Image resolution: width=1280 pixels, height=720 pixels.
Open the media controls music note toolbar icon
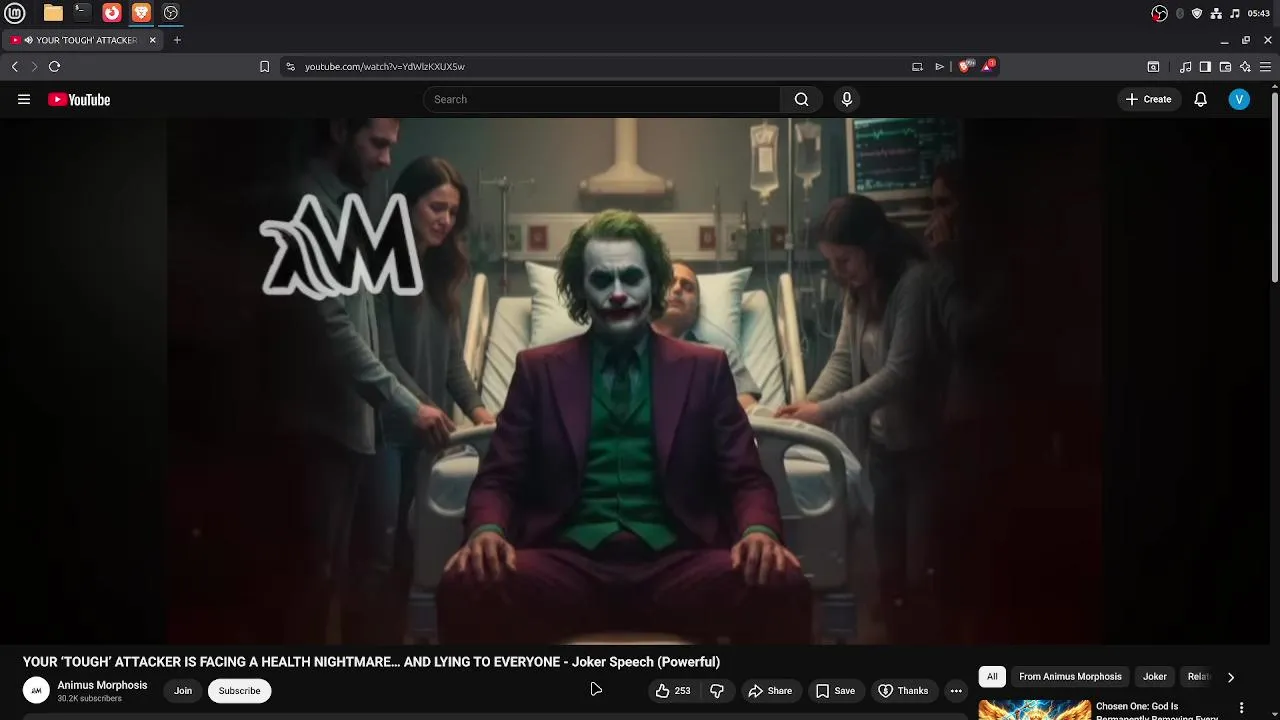click(1185, 67)
